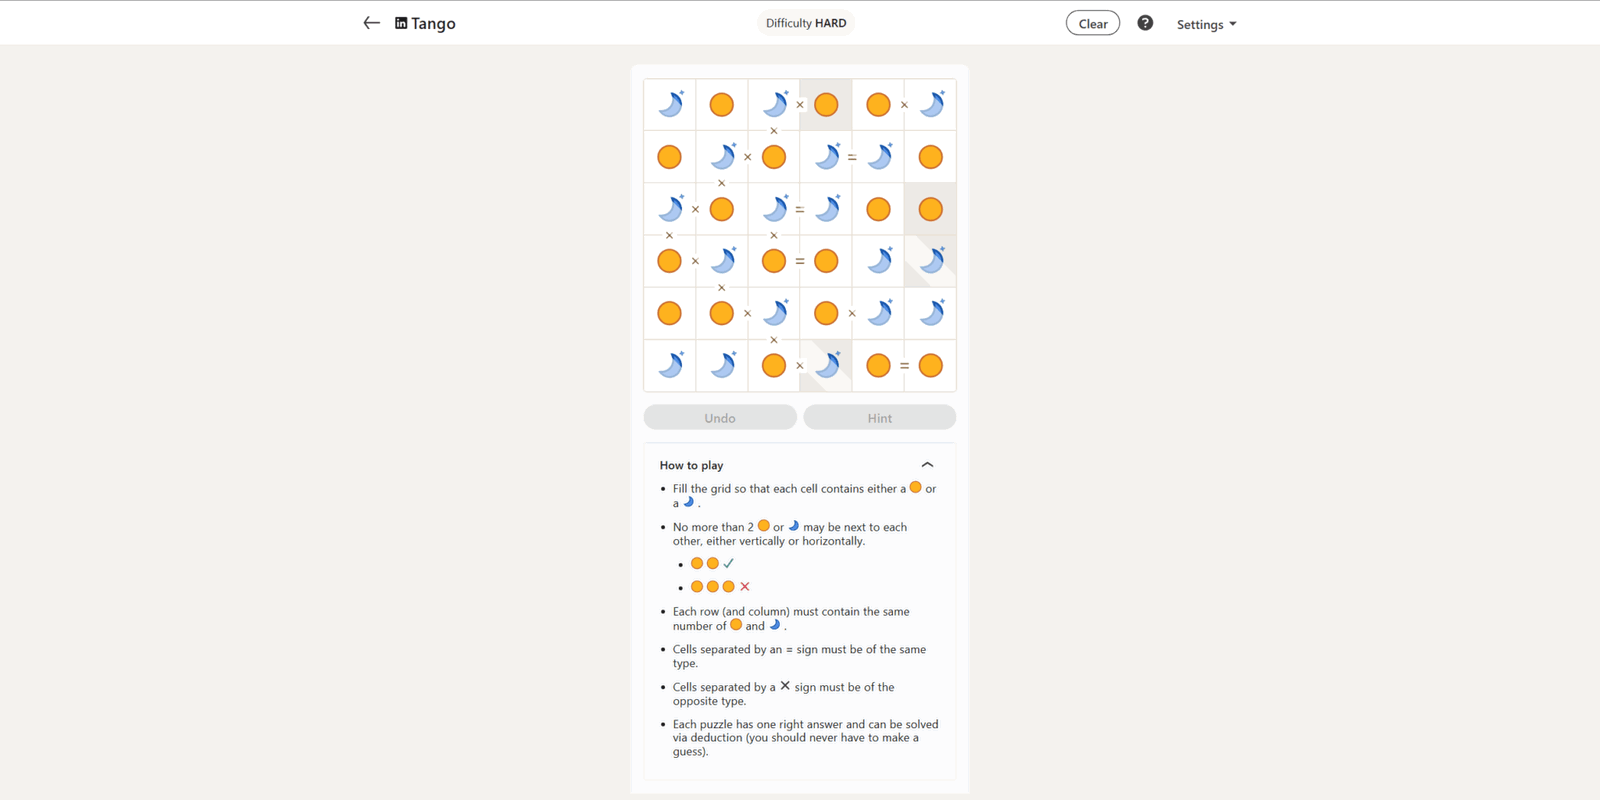
Task: Toggle the highlighted sun in the top row
Action: (x=826, y=104)
